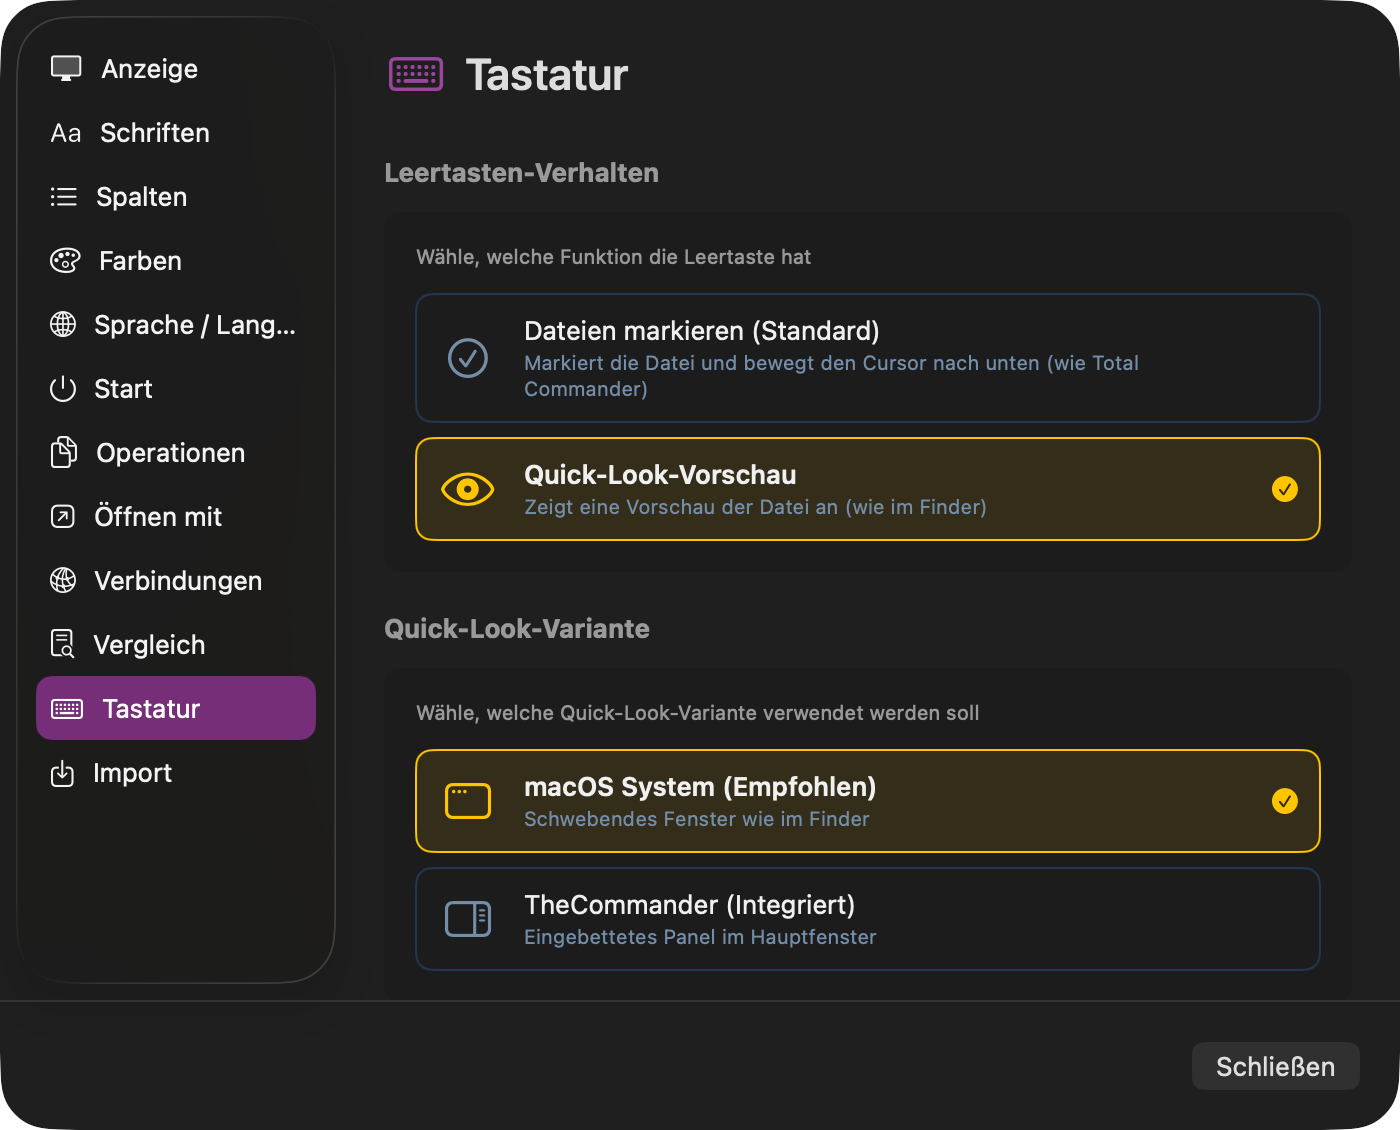Click the eye icon on Quick-Look-Vorschau
Image resolution: width=1400 pixels, height=1130 pixels.
467,490
